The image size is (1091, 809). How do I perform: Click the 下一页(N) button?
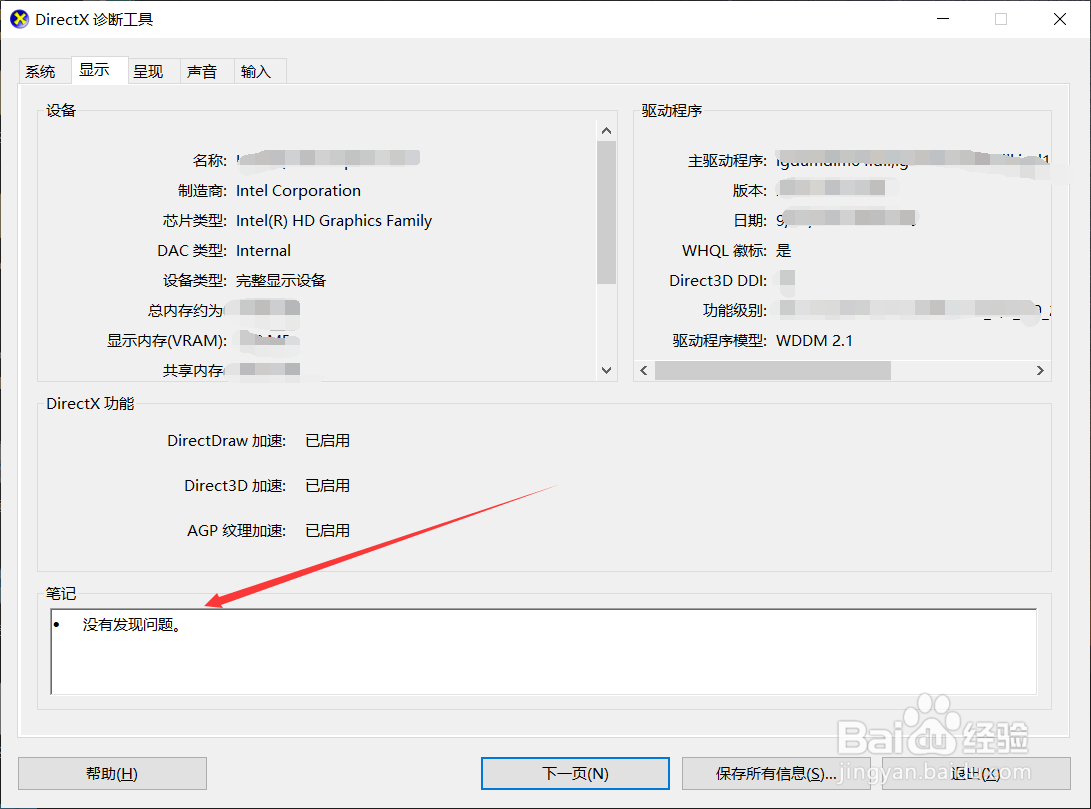(x=575, y=773)
